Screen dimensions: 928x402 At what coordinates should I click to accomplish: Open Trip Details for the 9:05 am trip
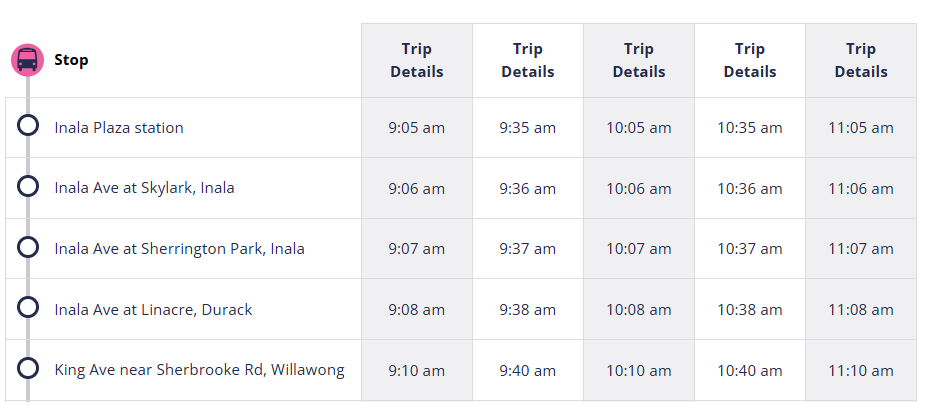[417, 60]
